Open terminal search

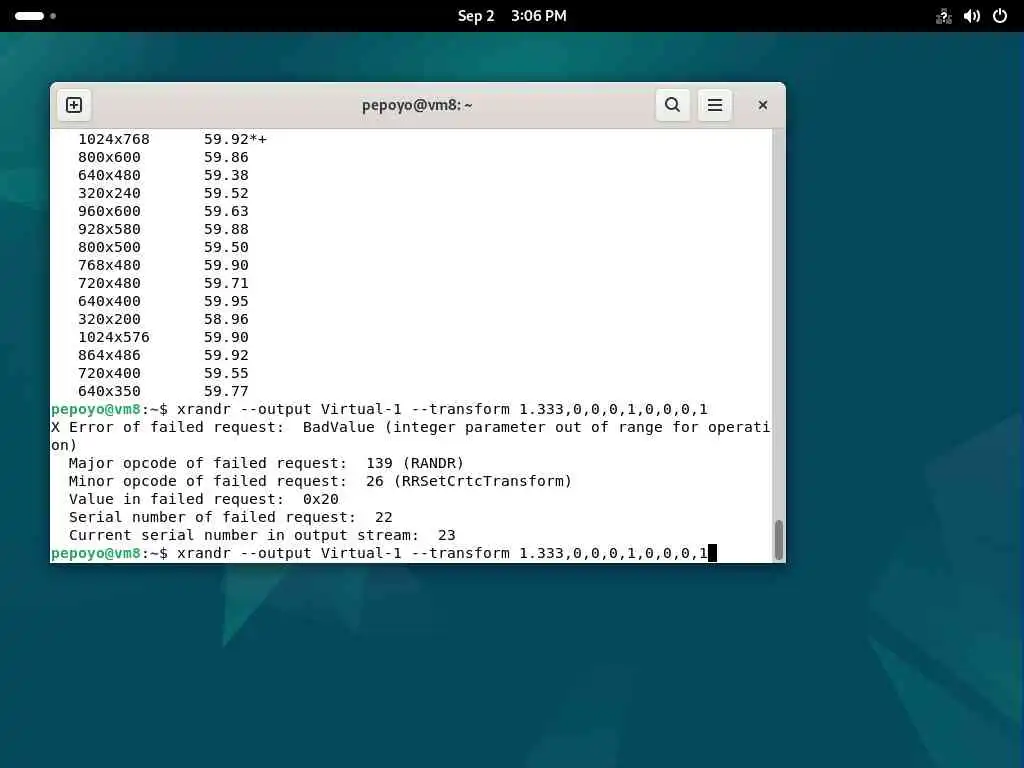tap(673, 105)
